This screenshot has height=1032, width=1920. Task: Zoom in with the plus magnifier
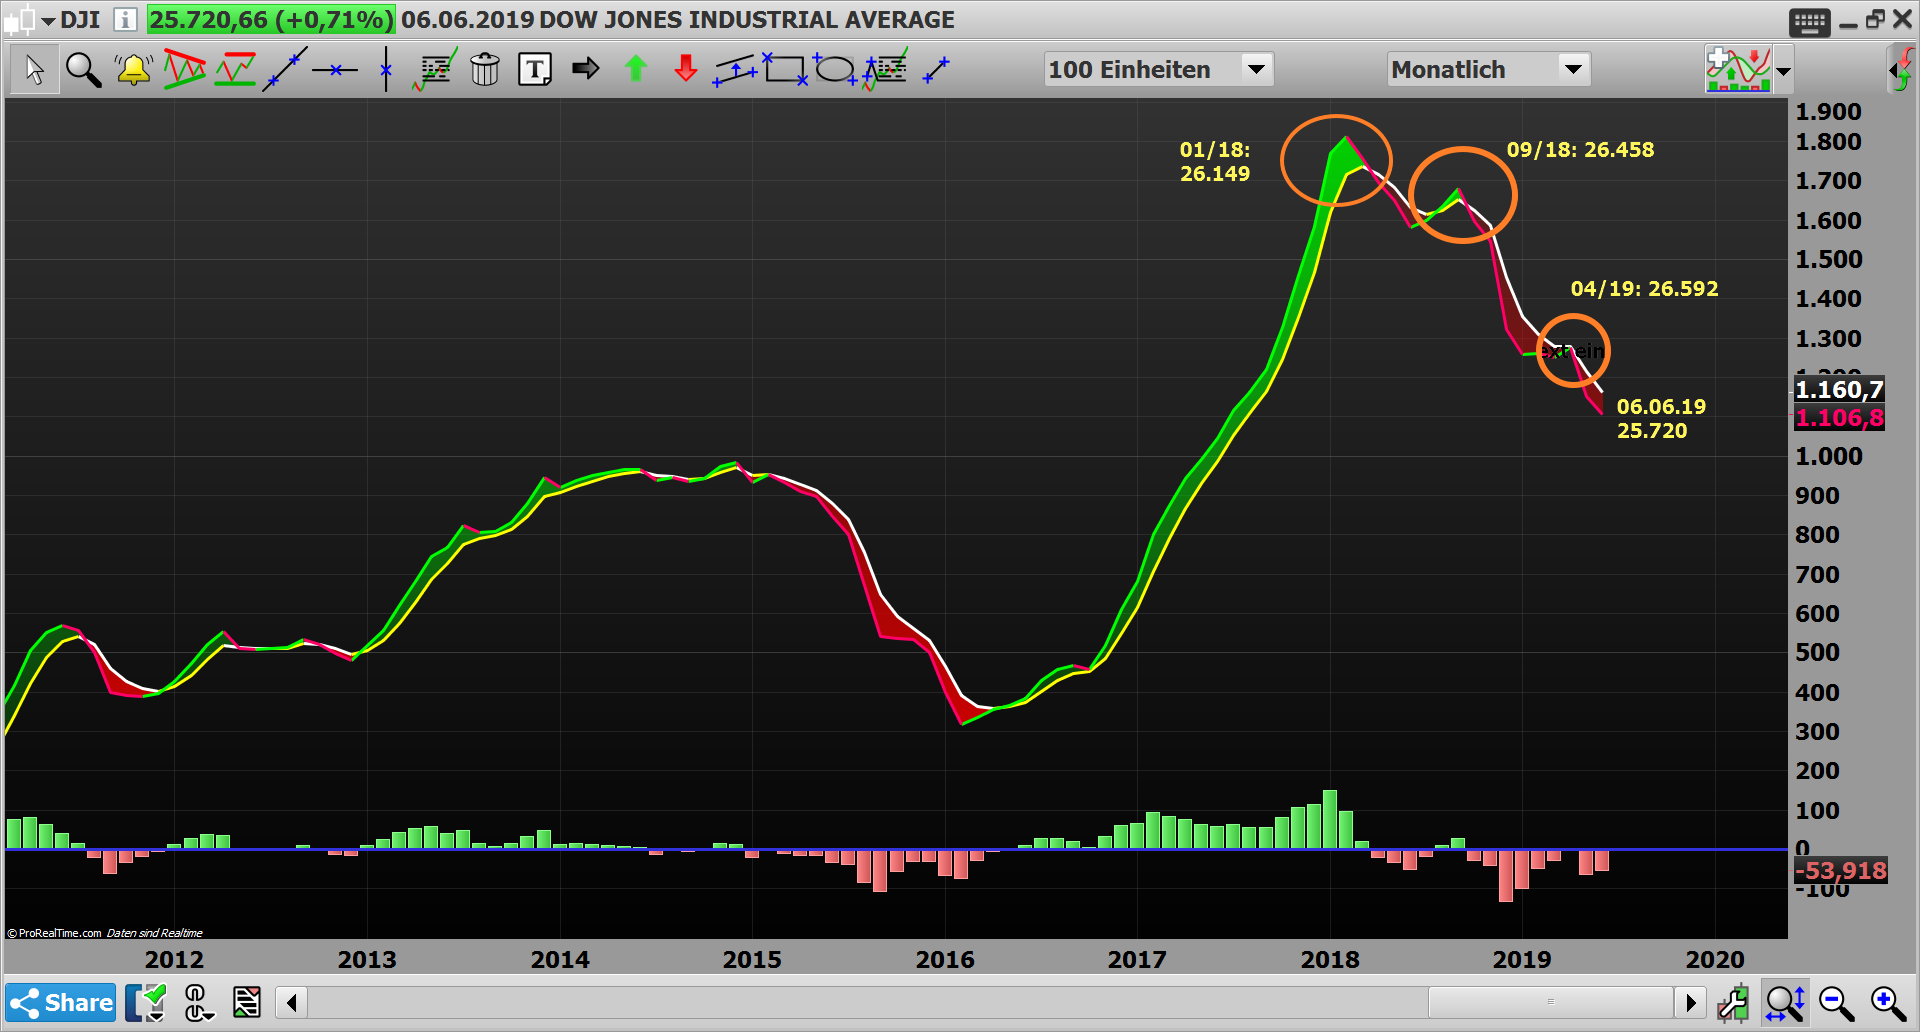pyautogui.click(x=1888, y=1002)
